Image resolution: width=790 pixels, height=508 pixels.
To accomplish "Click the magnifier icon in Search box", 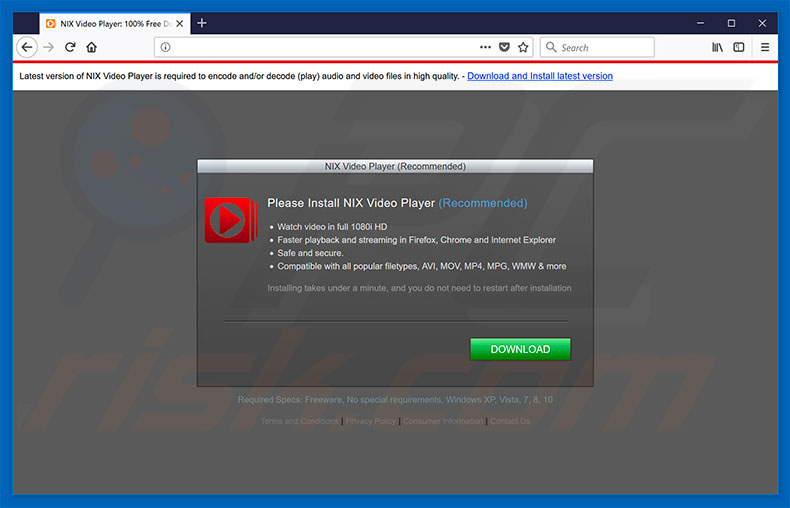I will point(551,47).
